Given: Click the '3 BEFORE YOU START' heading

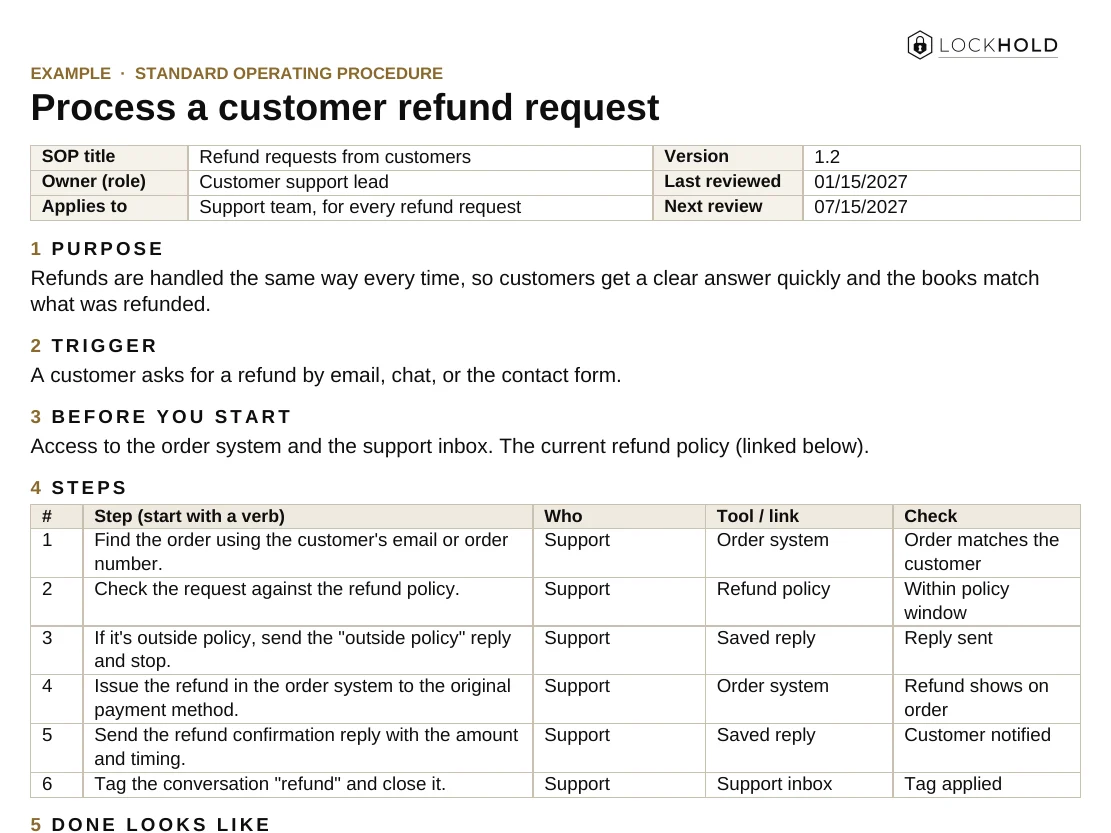Looking at the screenshot, I should 161,416.
